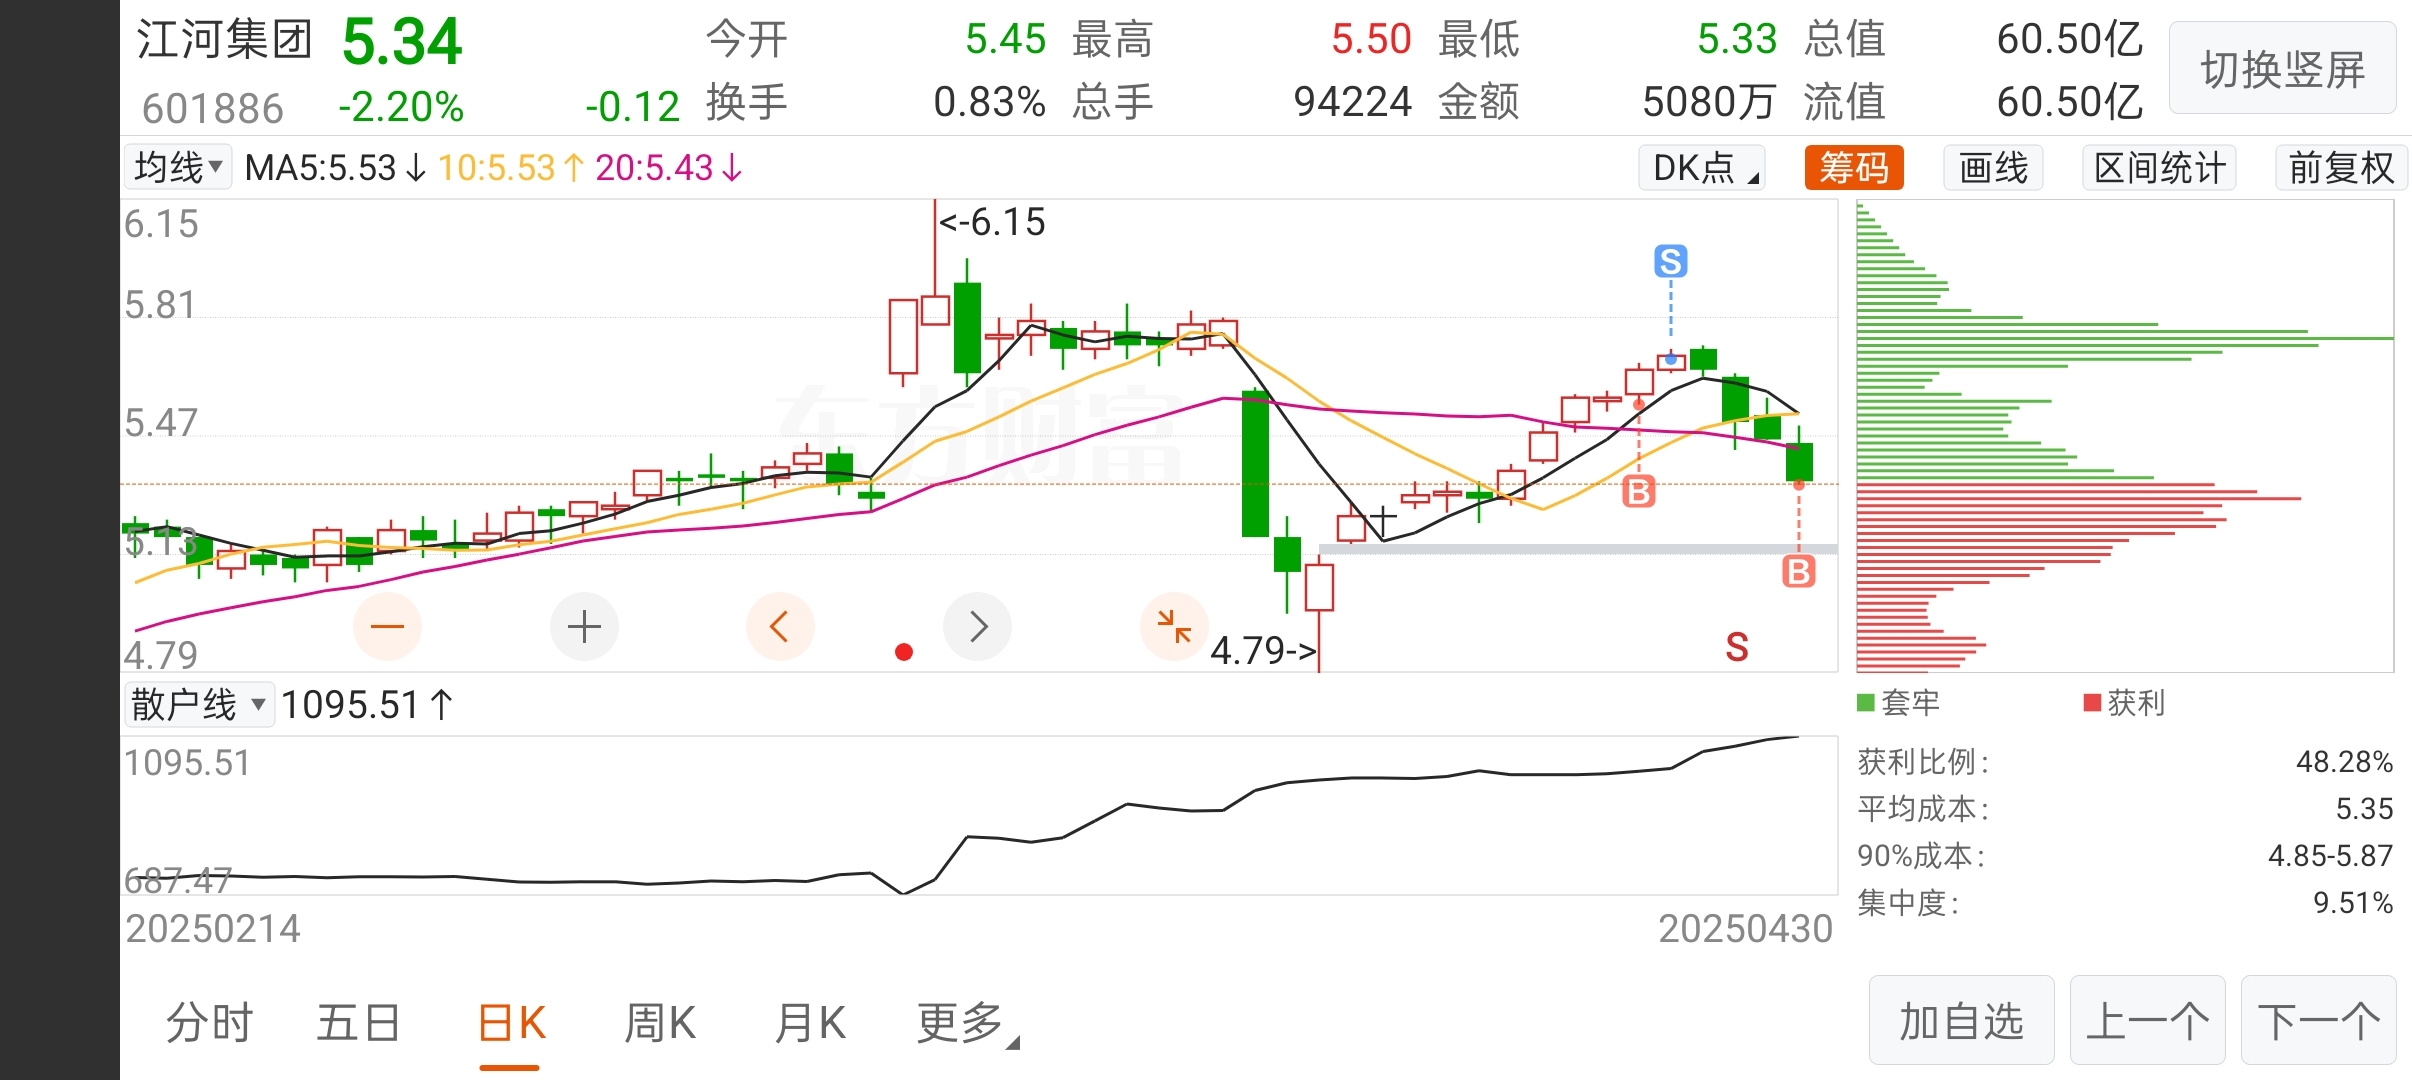Toggle 切换竖屏 screen orientation
Screen dimensions: 2412x1080
pos(2282,69)
